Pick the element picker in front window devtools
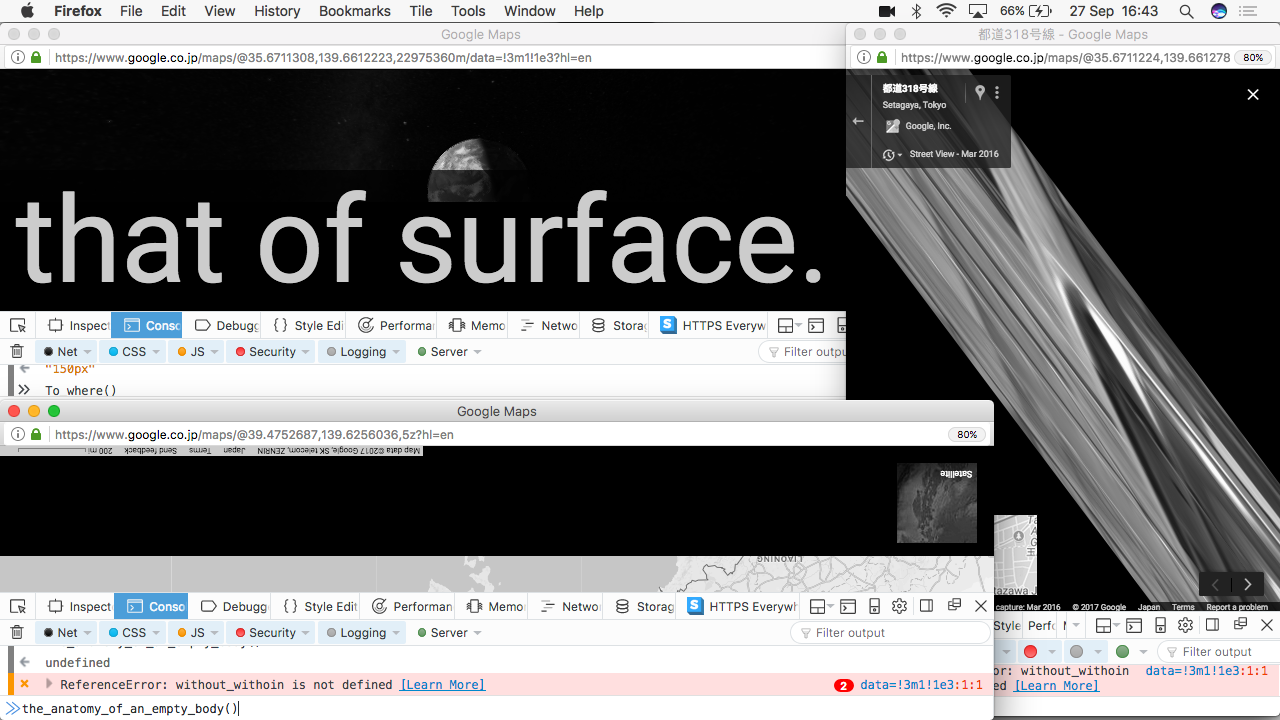Image resolution: width=1280 pixels, height=720 pixels. pos(17,606)
